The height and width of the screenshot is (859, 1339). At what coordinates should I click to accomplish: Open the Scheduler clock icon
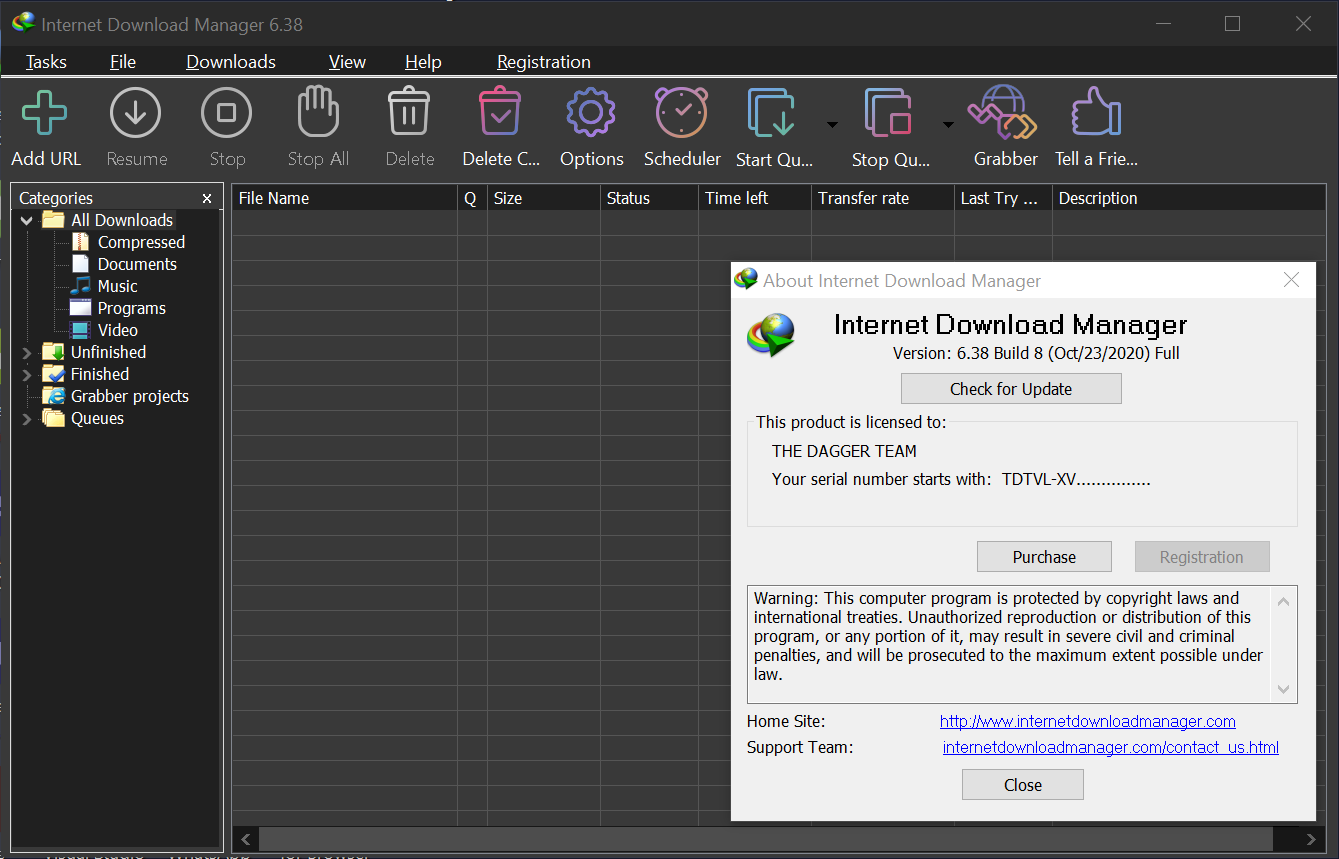682,112
